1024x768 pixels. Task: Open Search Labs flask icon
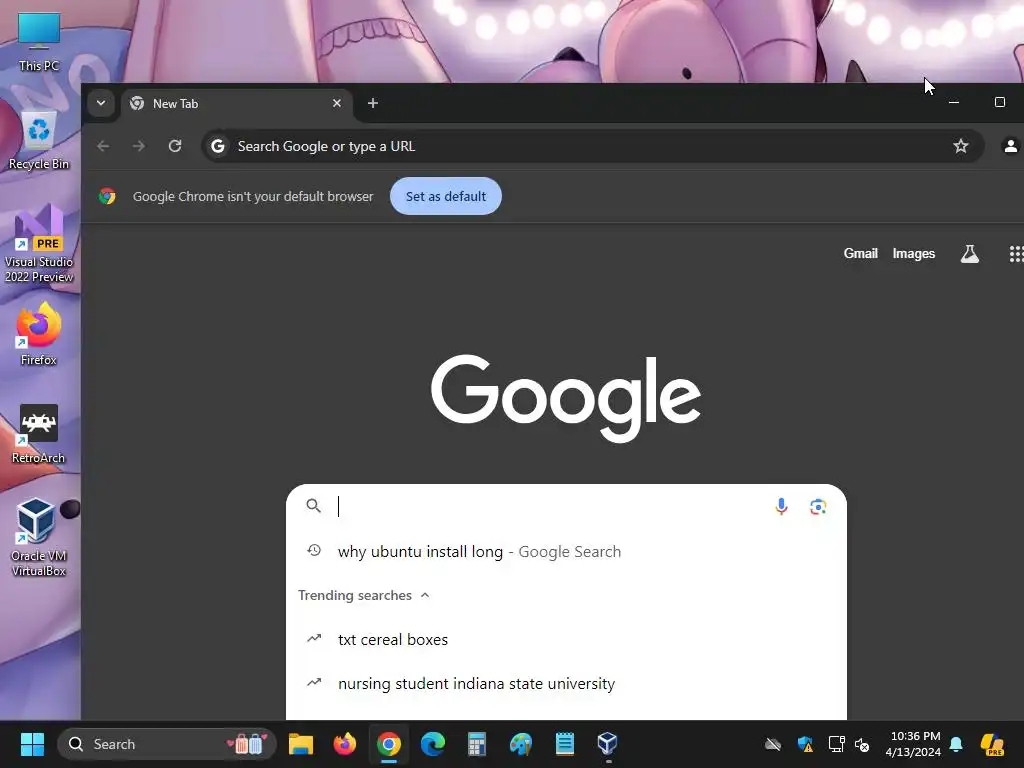pyautogui.click(x=970, y=253)
